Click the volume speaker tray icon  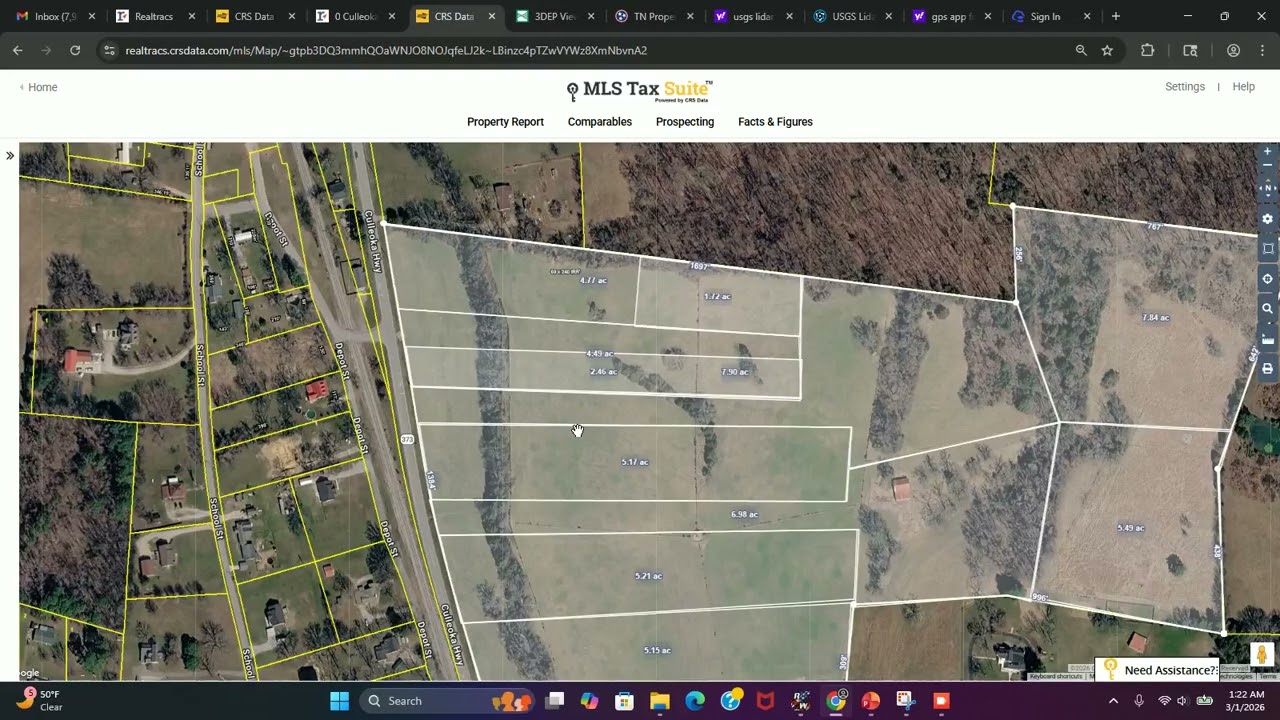click(1184, 701)
